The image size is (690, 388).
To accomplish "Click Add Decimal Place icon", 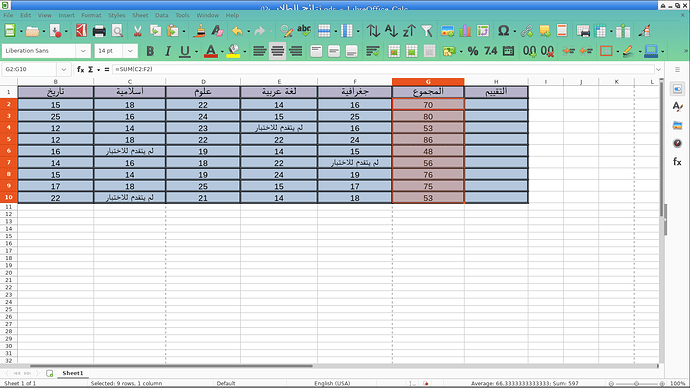I will 530,51.
